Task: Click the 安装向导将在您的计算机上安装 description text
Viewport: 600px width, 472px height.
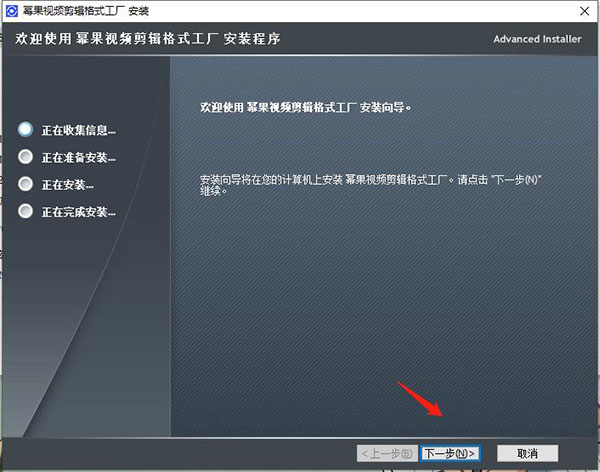Action: (x=370, y=185)
